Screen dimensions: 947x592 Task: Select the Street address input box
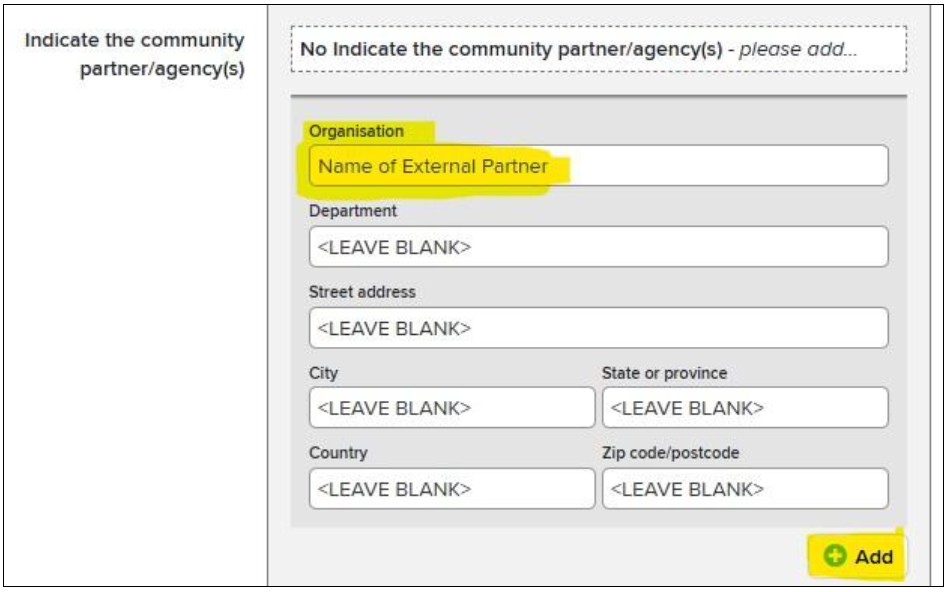(598, 328)
